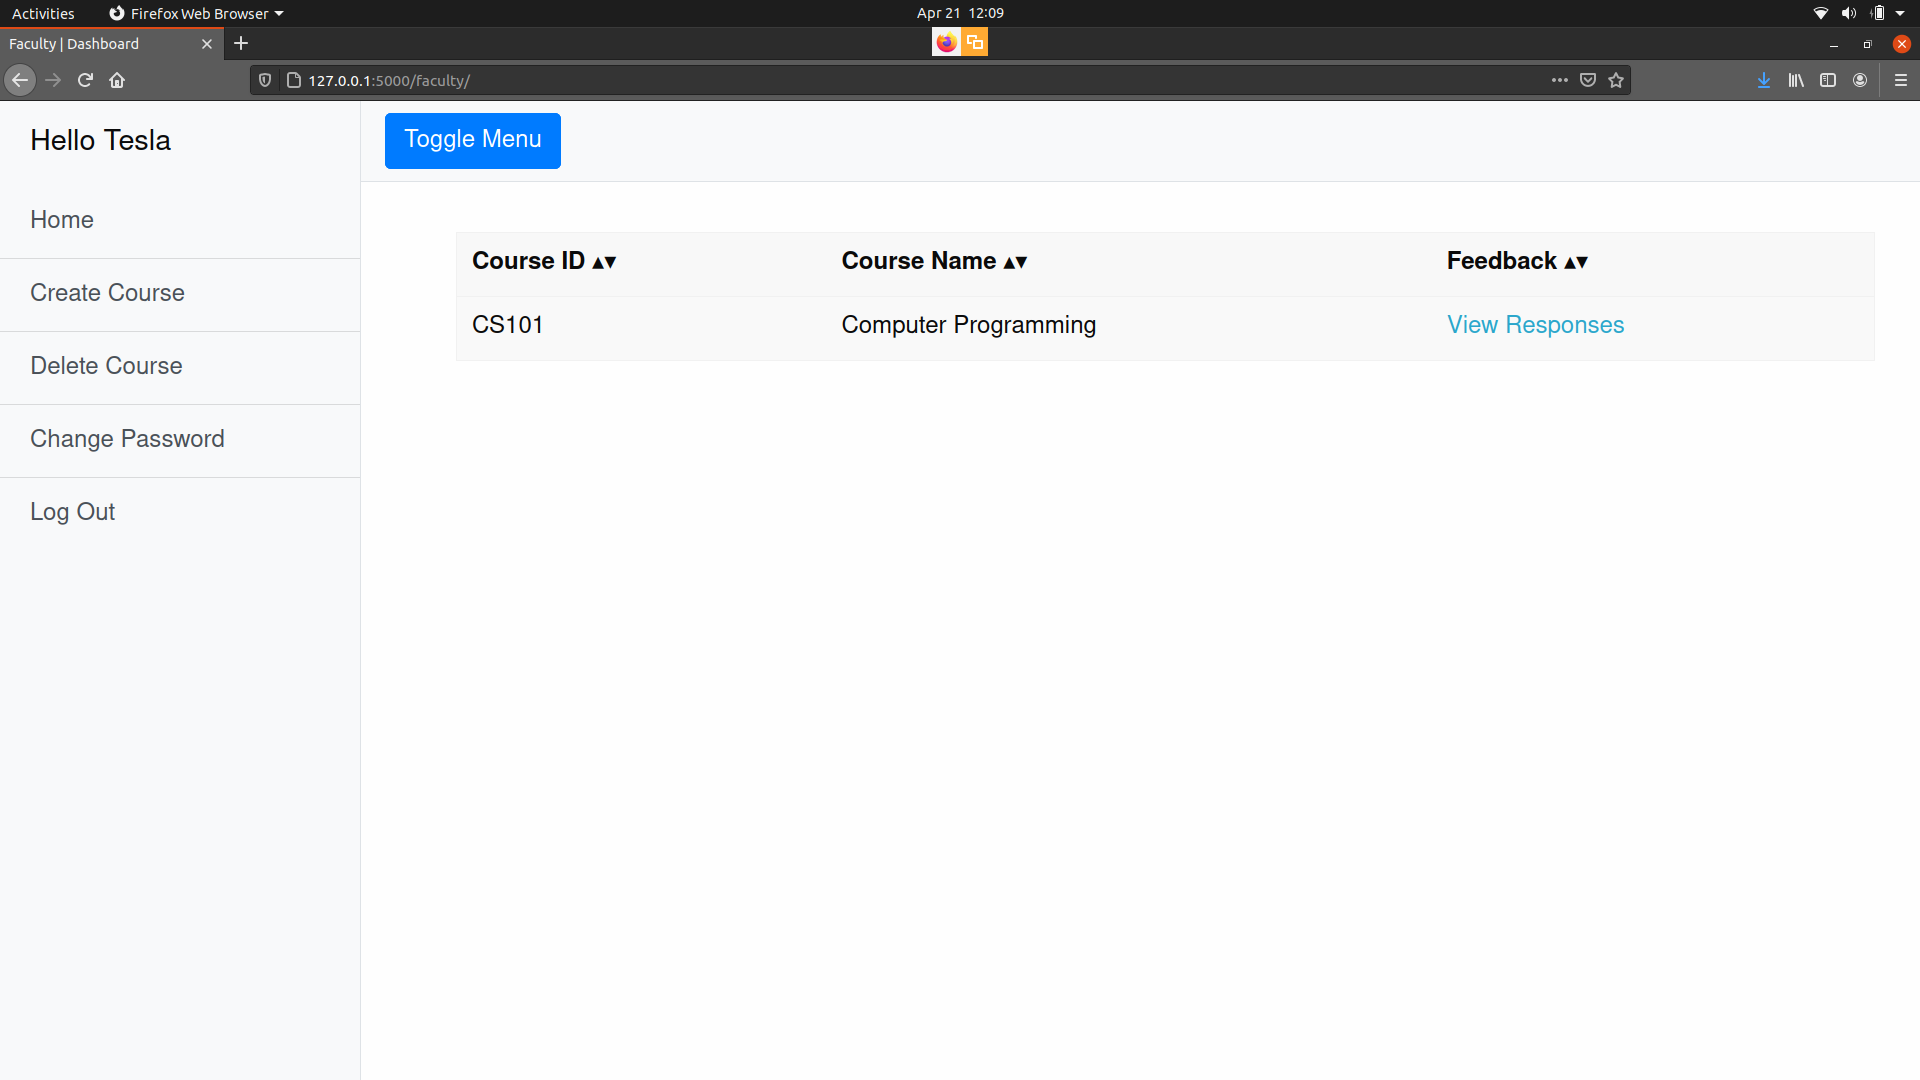Toggle the browser sidebar view

[1829, 80]
